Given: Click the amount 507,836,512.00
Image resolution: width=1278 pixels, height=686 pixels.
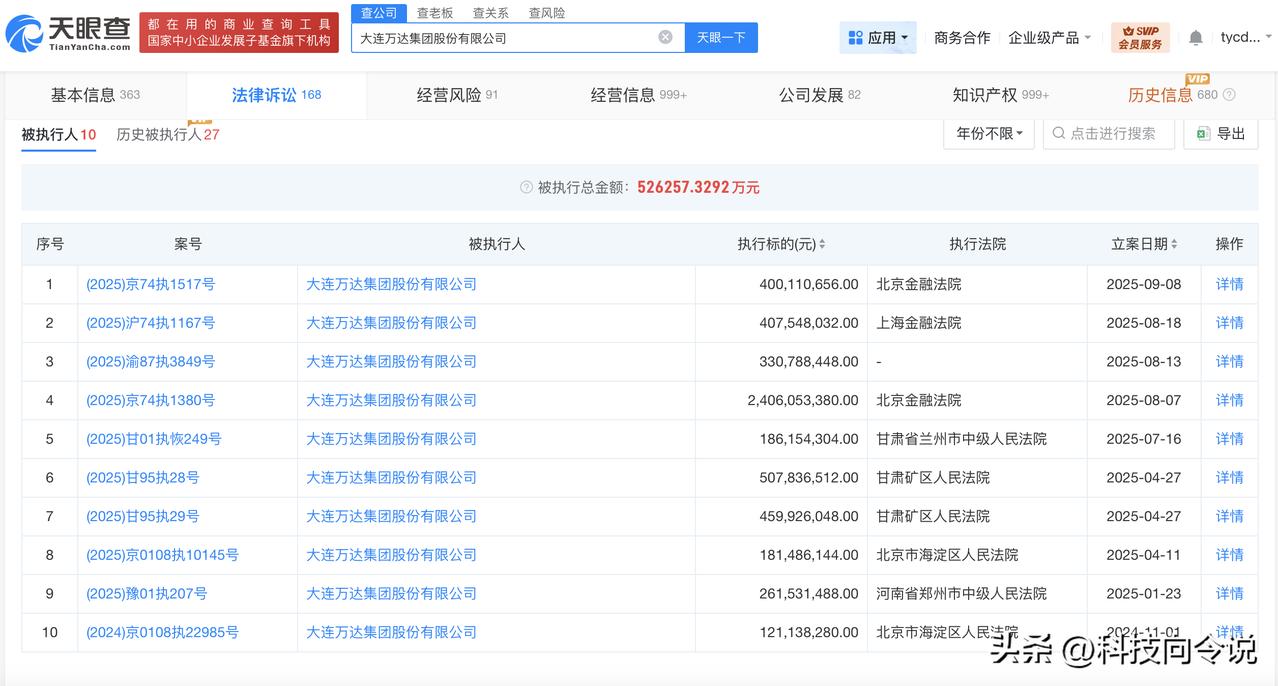Looking at the screenshot, I should tap(808, 477).
